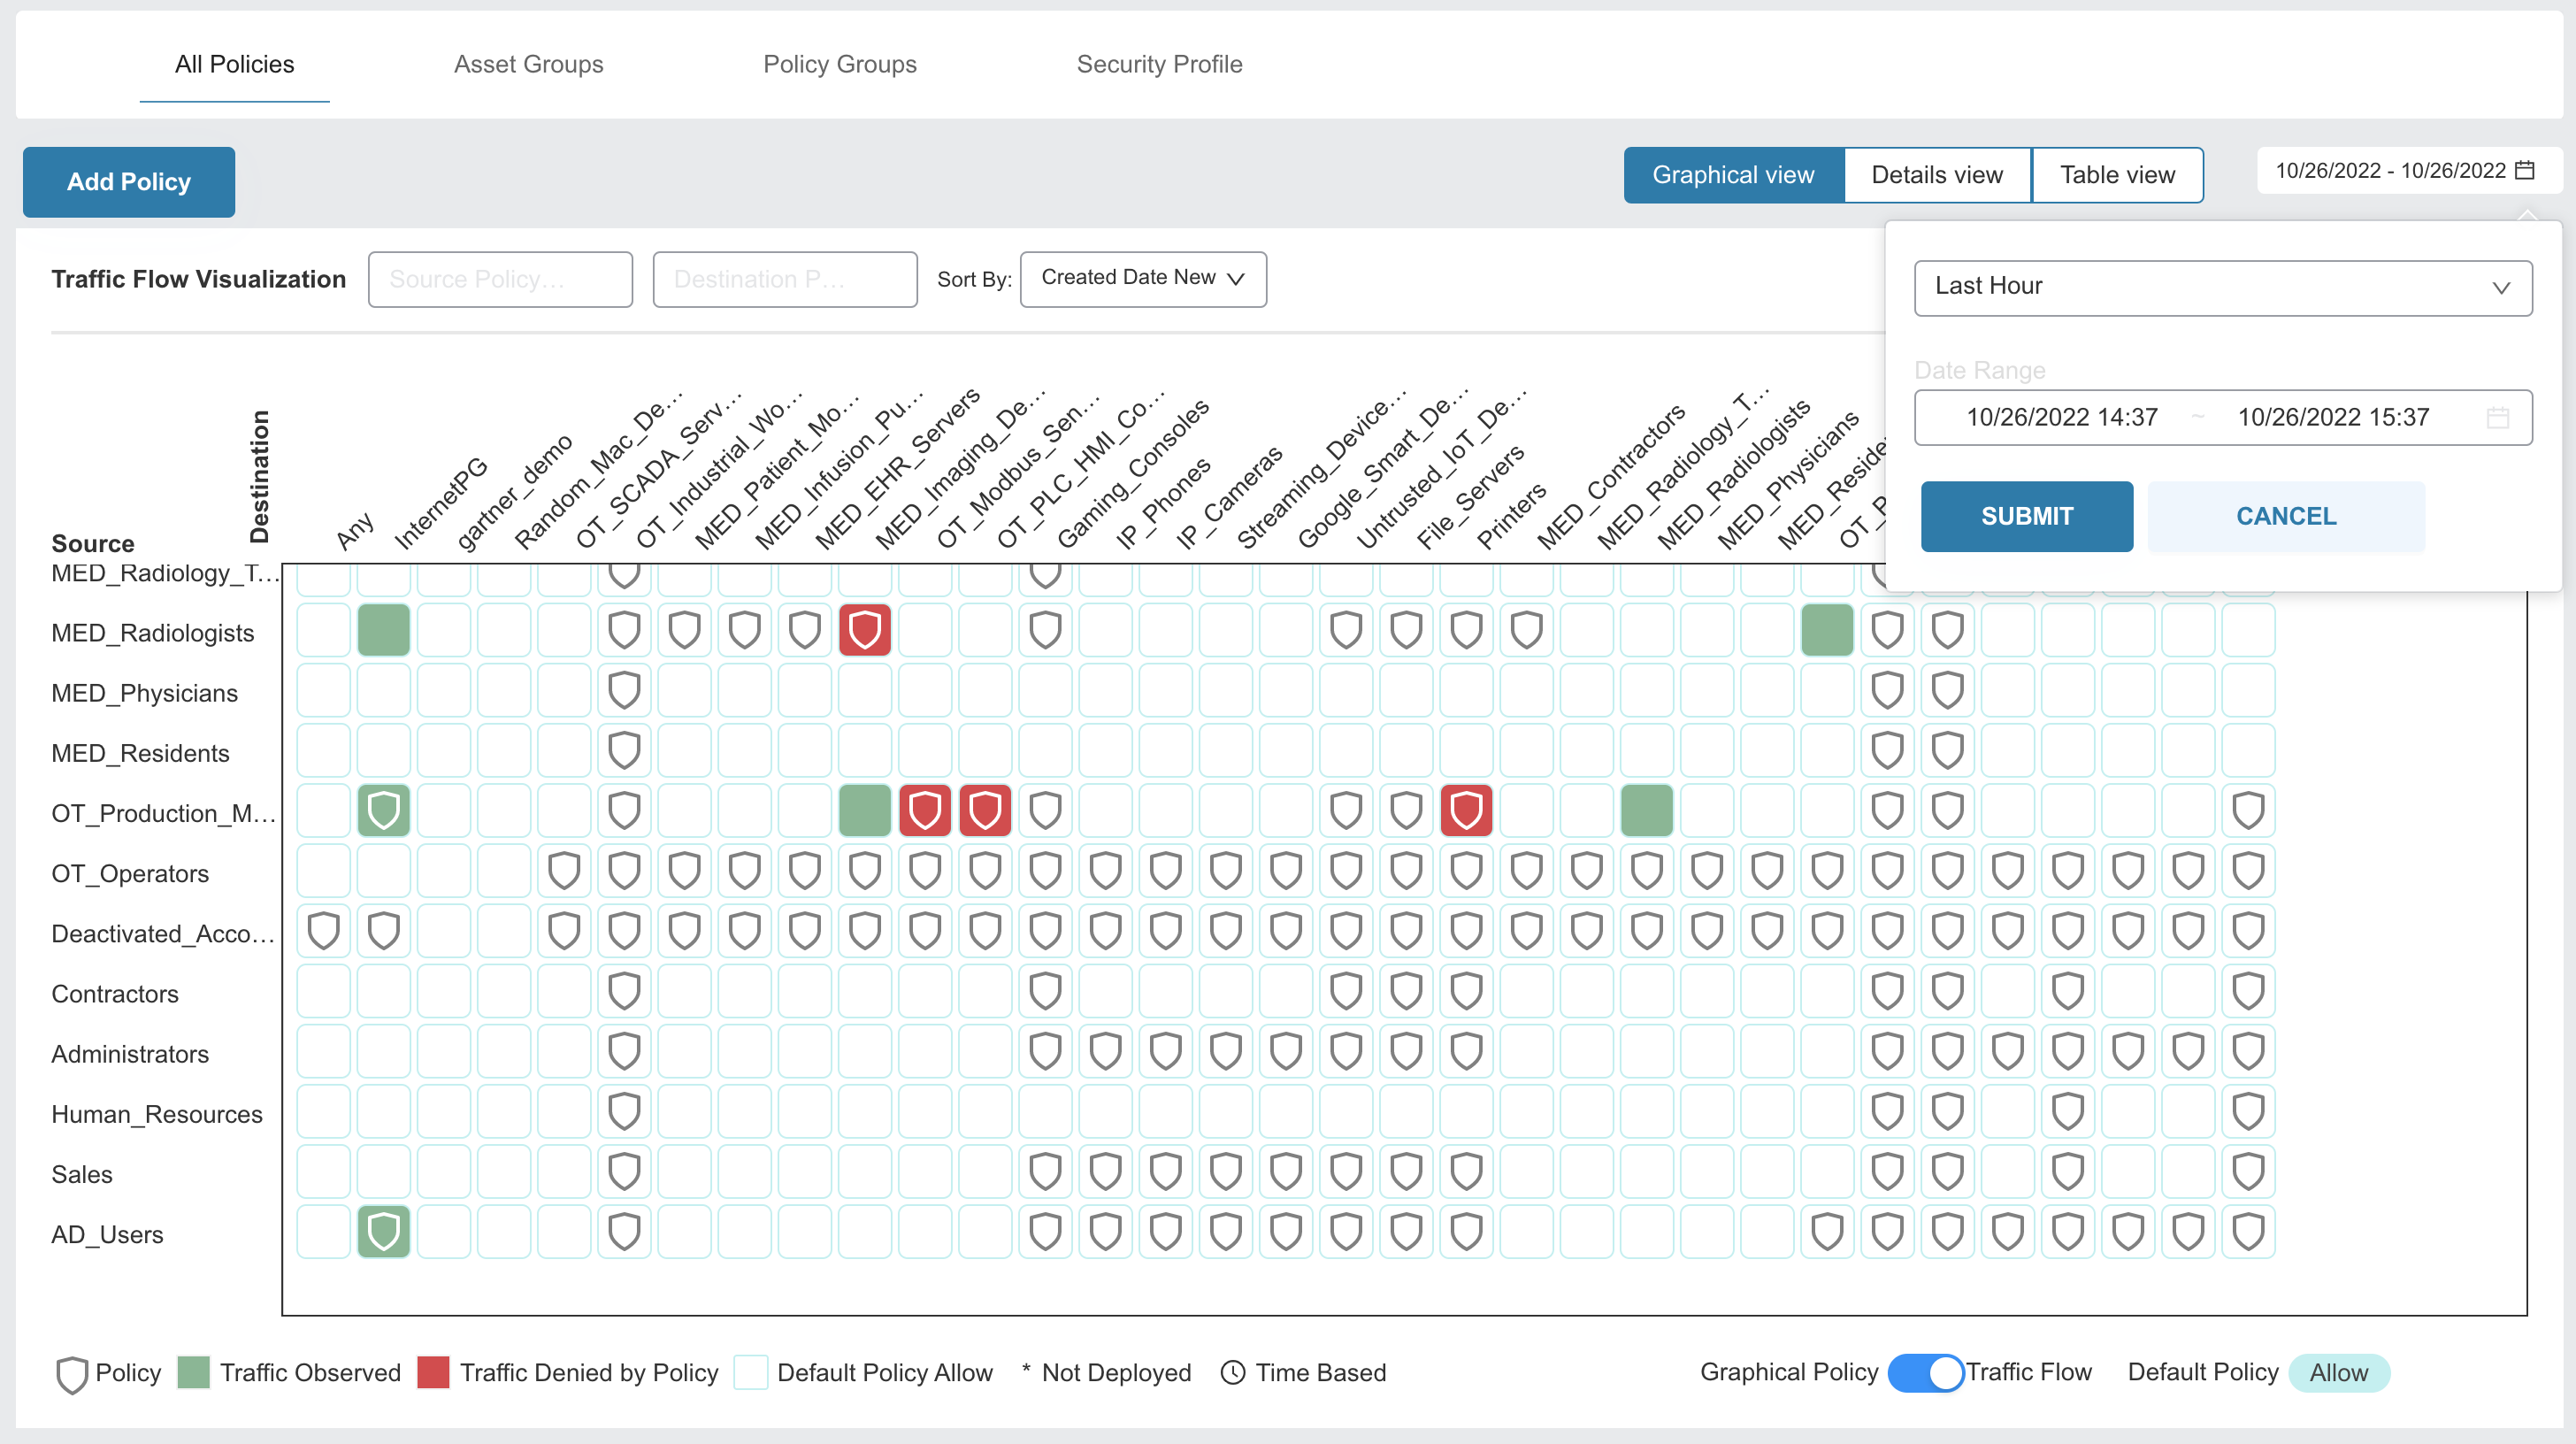
Task: Click calendar icon inside Date Range field
Action: (2497, 417)
